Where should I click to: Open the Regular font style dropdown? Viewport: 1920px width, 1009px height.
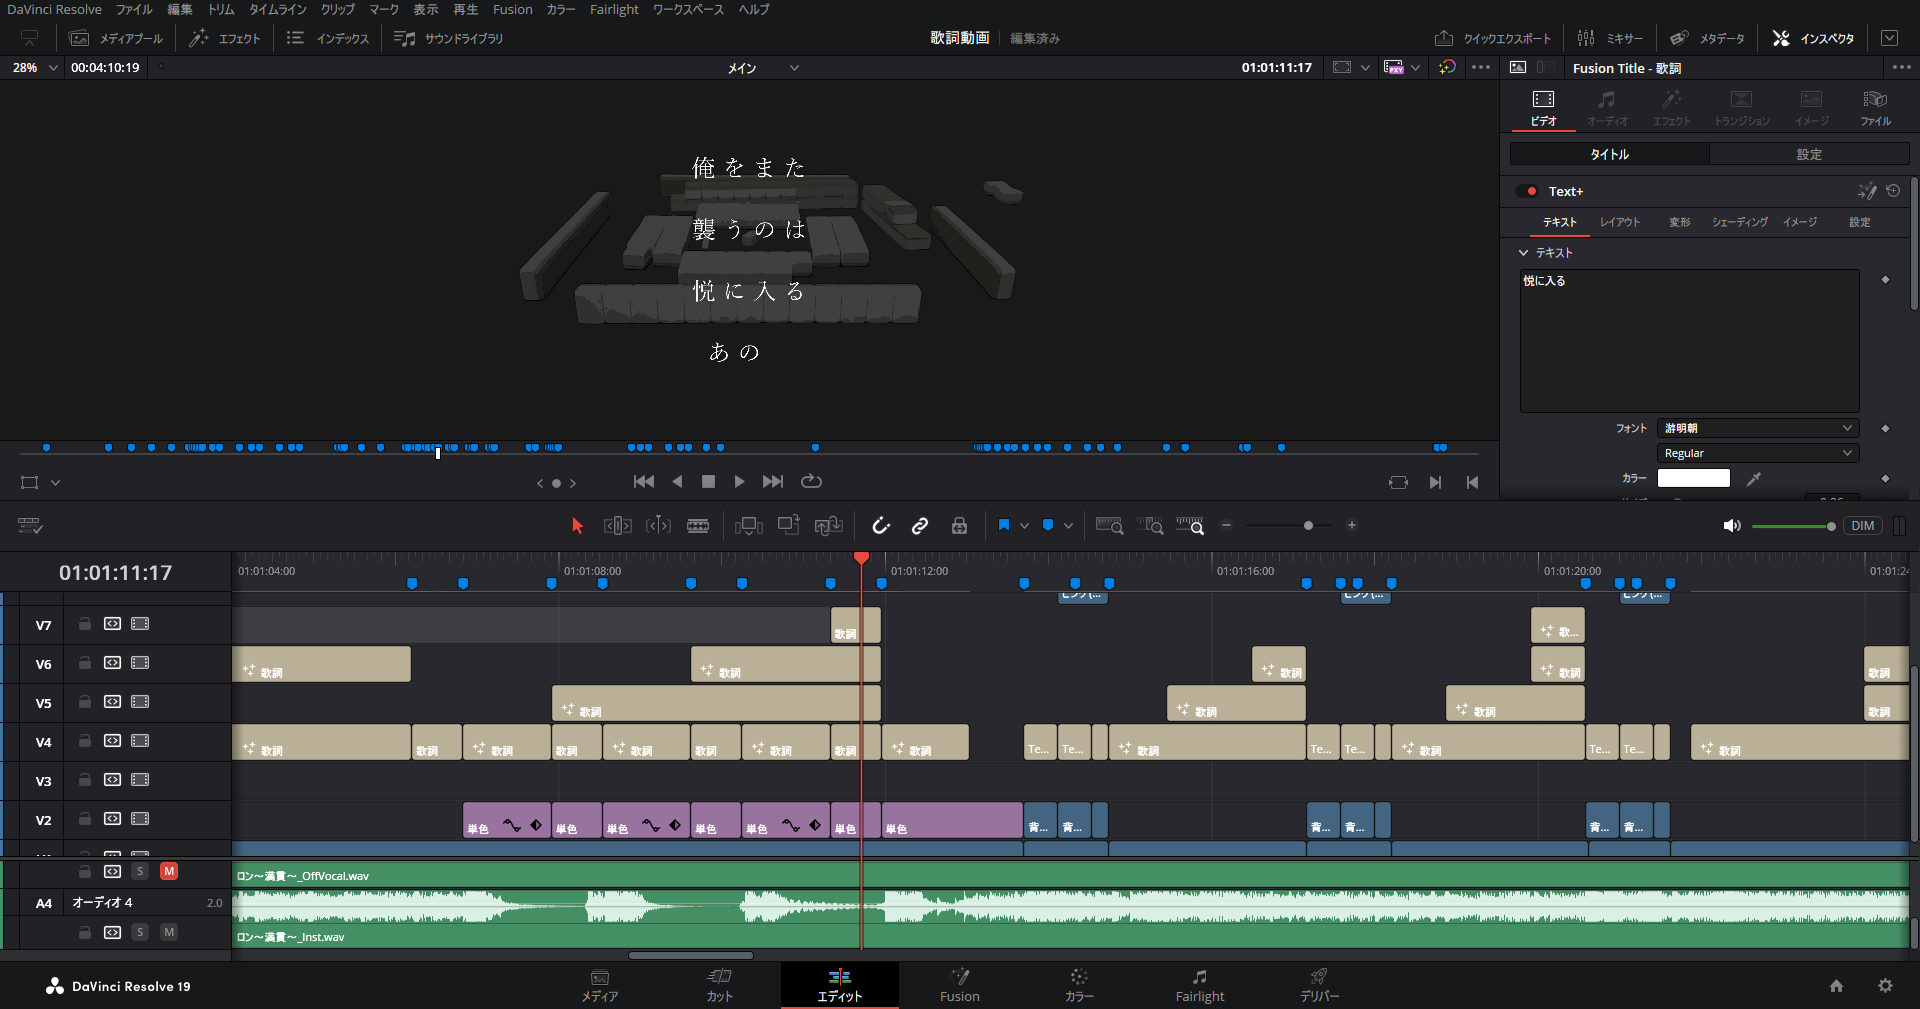click(x=1757, y=453)
